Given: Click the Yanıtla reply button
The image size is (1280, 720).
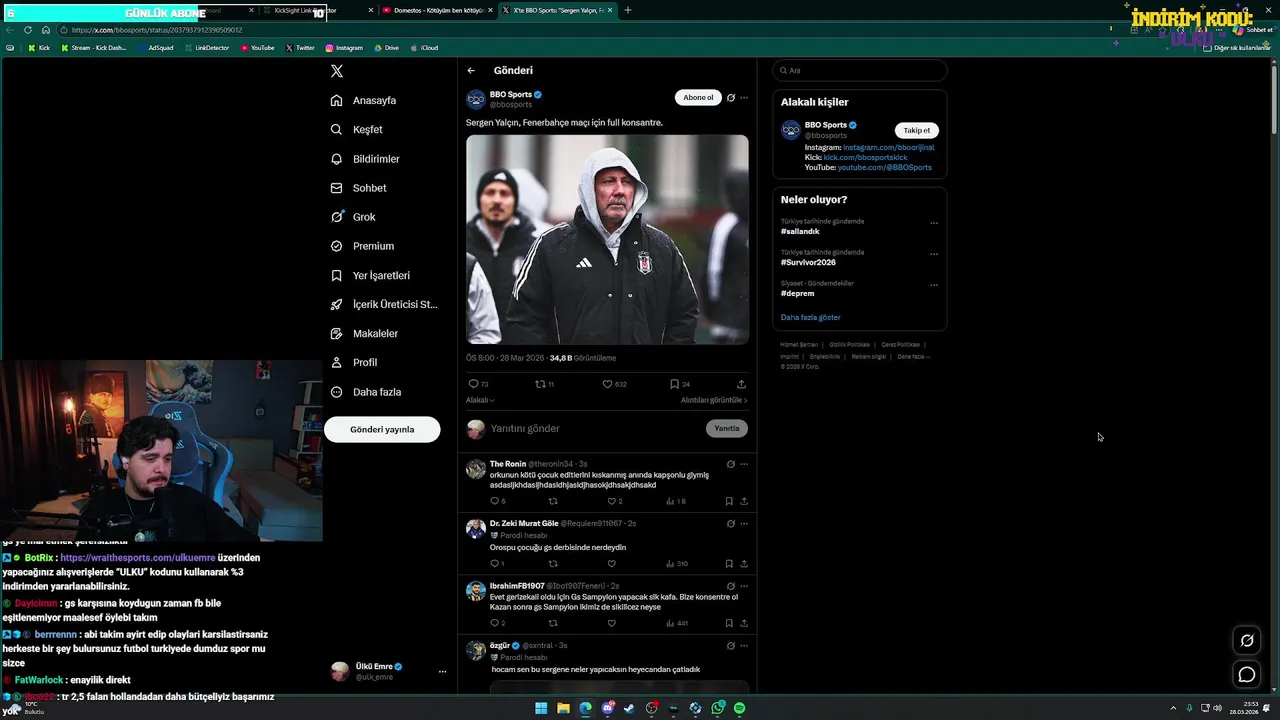Looking at the screenshot, I should click(x=727, y=428).
